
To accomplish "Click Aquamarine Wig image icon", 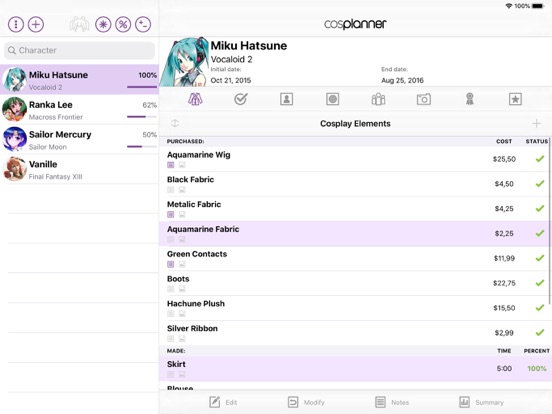I will (182, 165).
